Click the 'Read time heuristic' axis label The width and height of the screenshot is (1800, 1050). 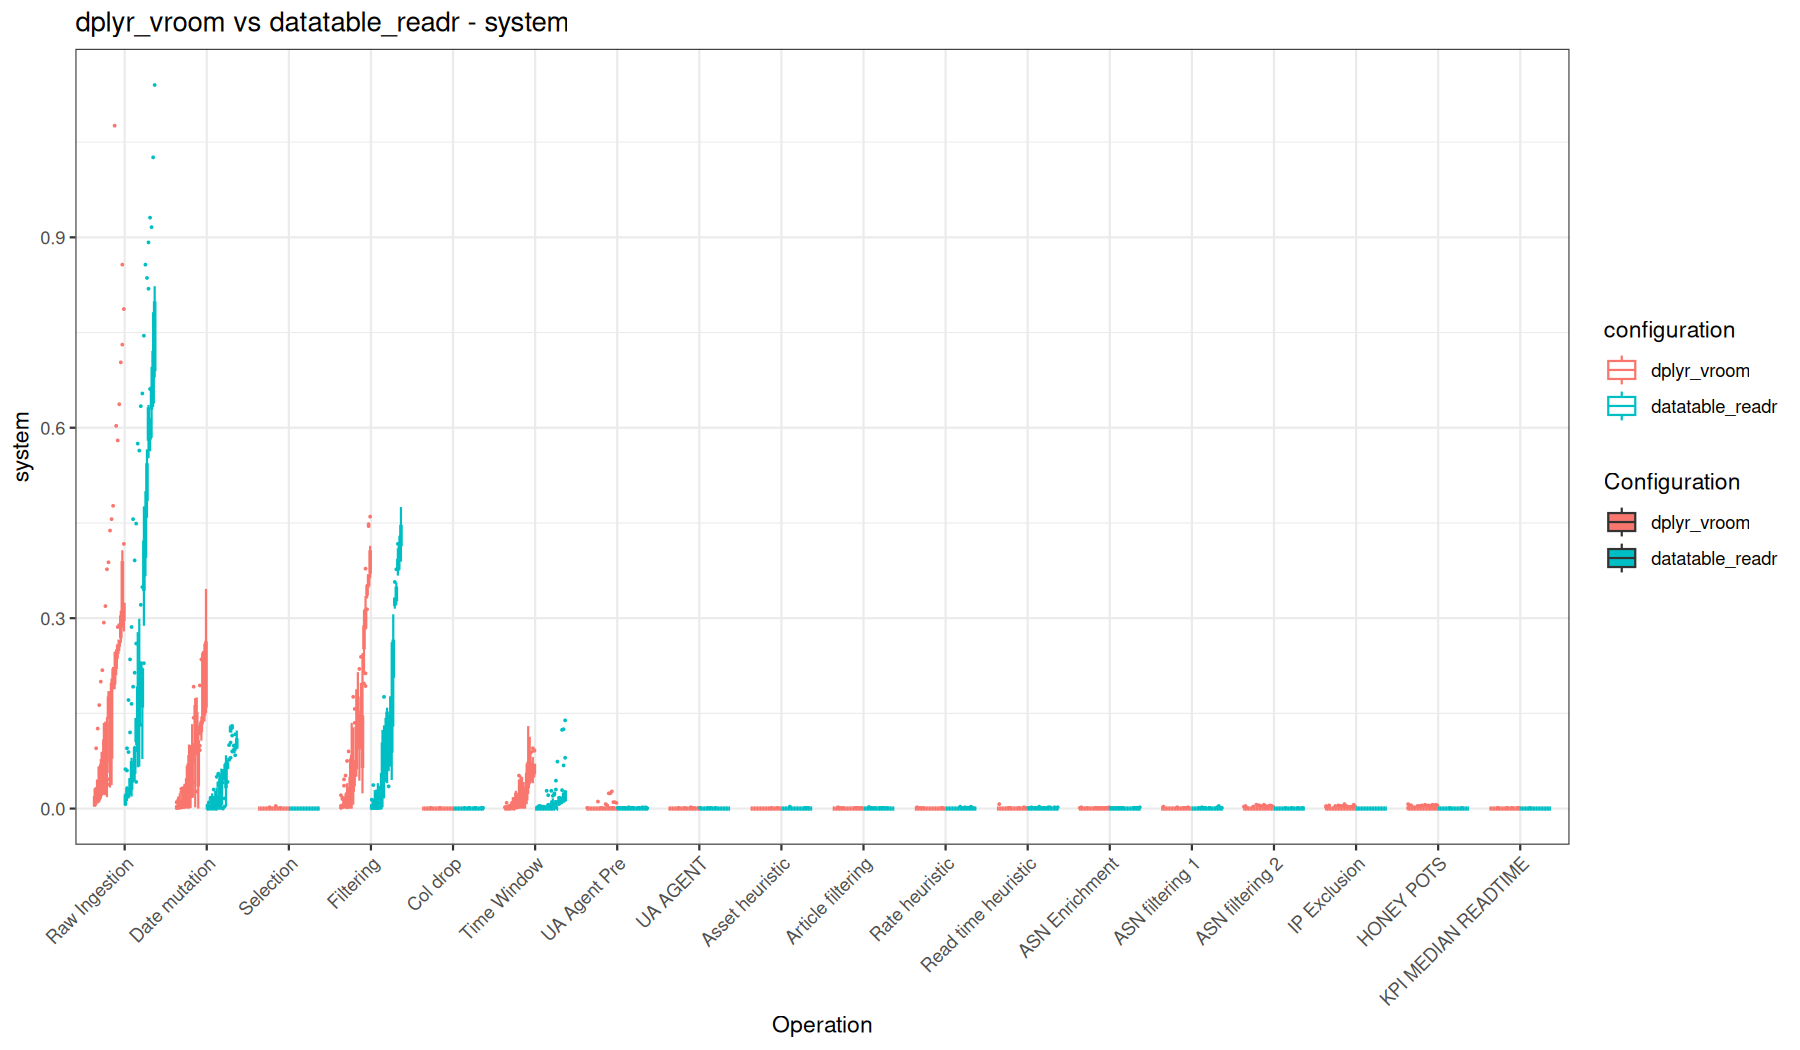click(x=978, y=915)
